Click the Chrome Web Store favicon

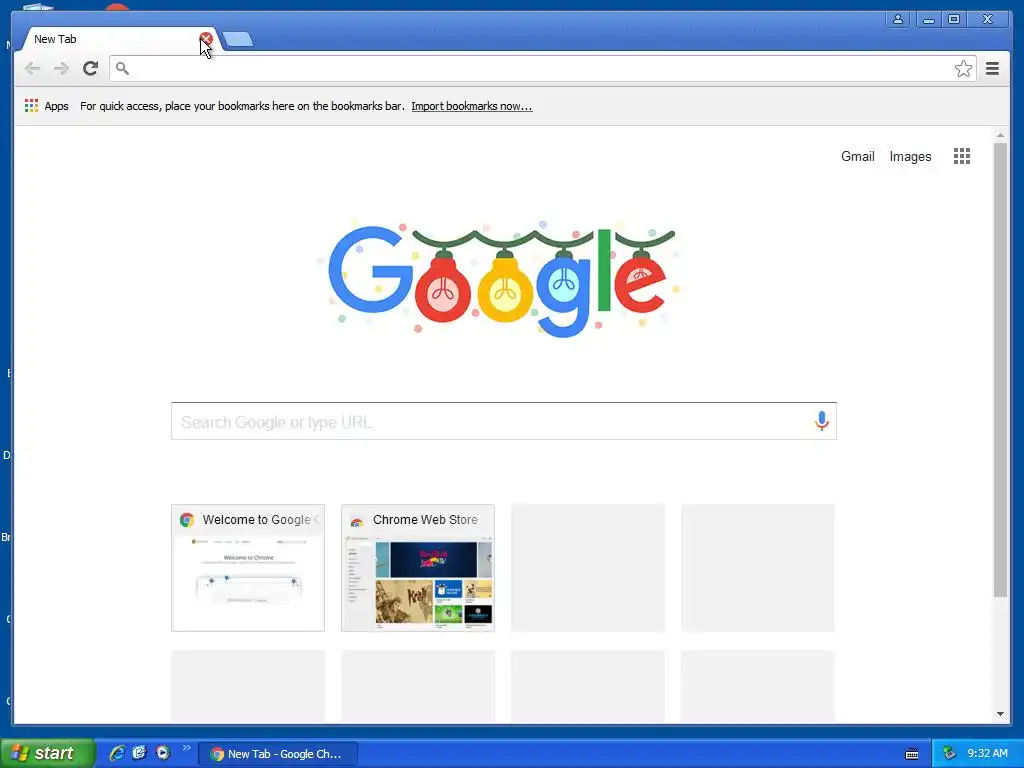pos(357,520)
